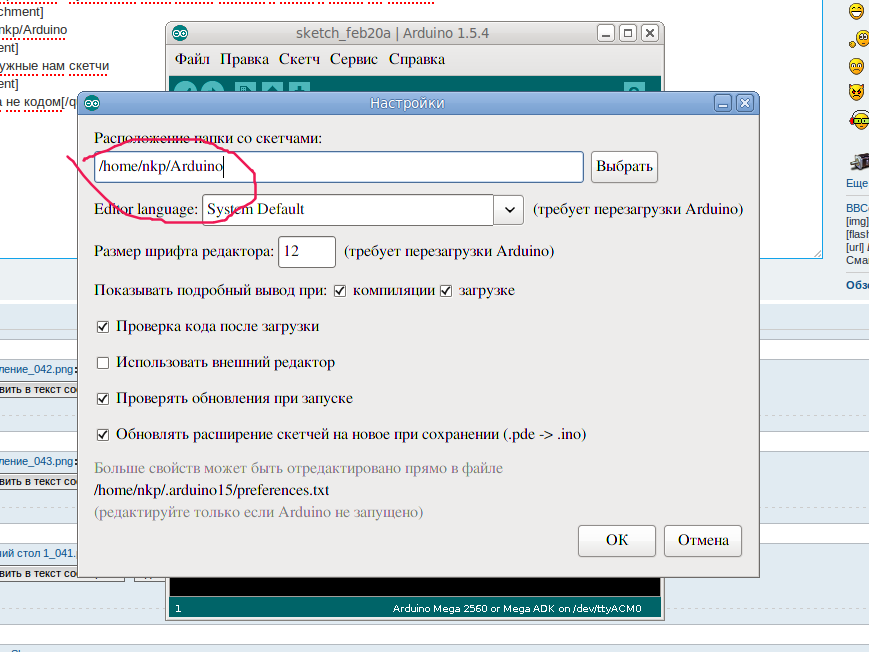Insert the laughing smiley emoticon

(857, 11)
